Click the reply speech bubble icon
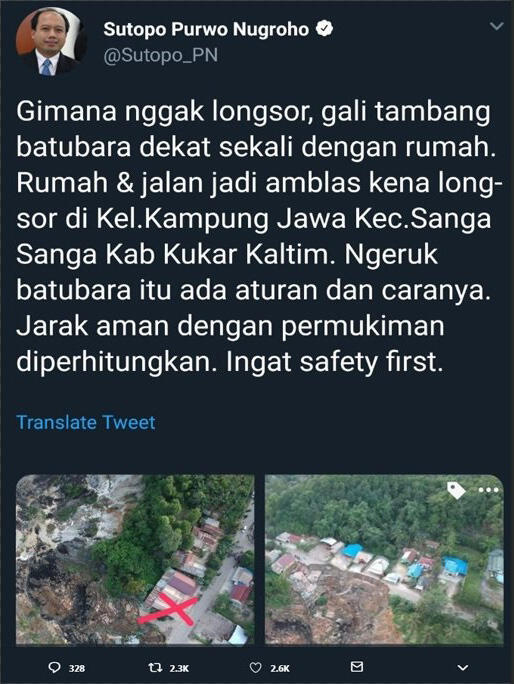Viewport: 514px width, 684px height. pos(54,667)
